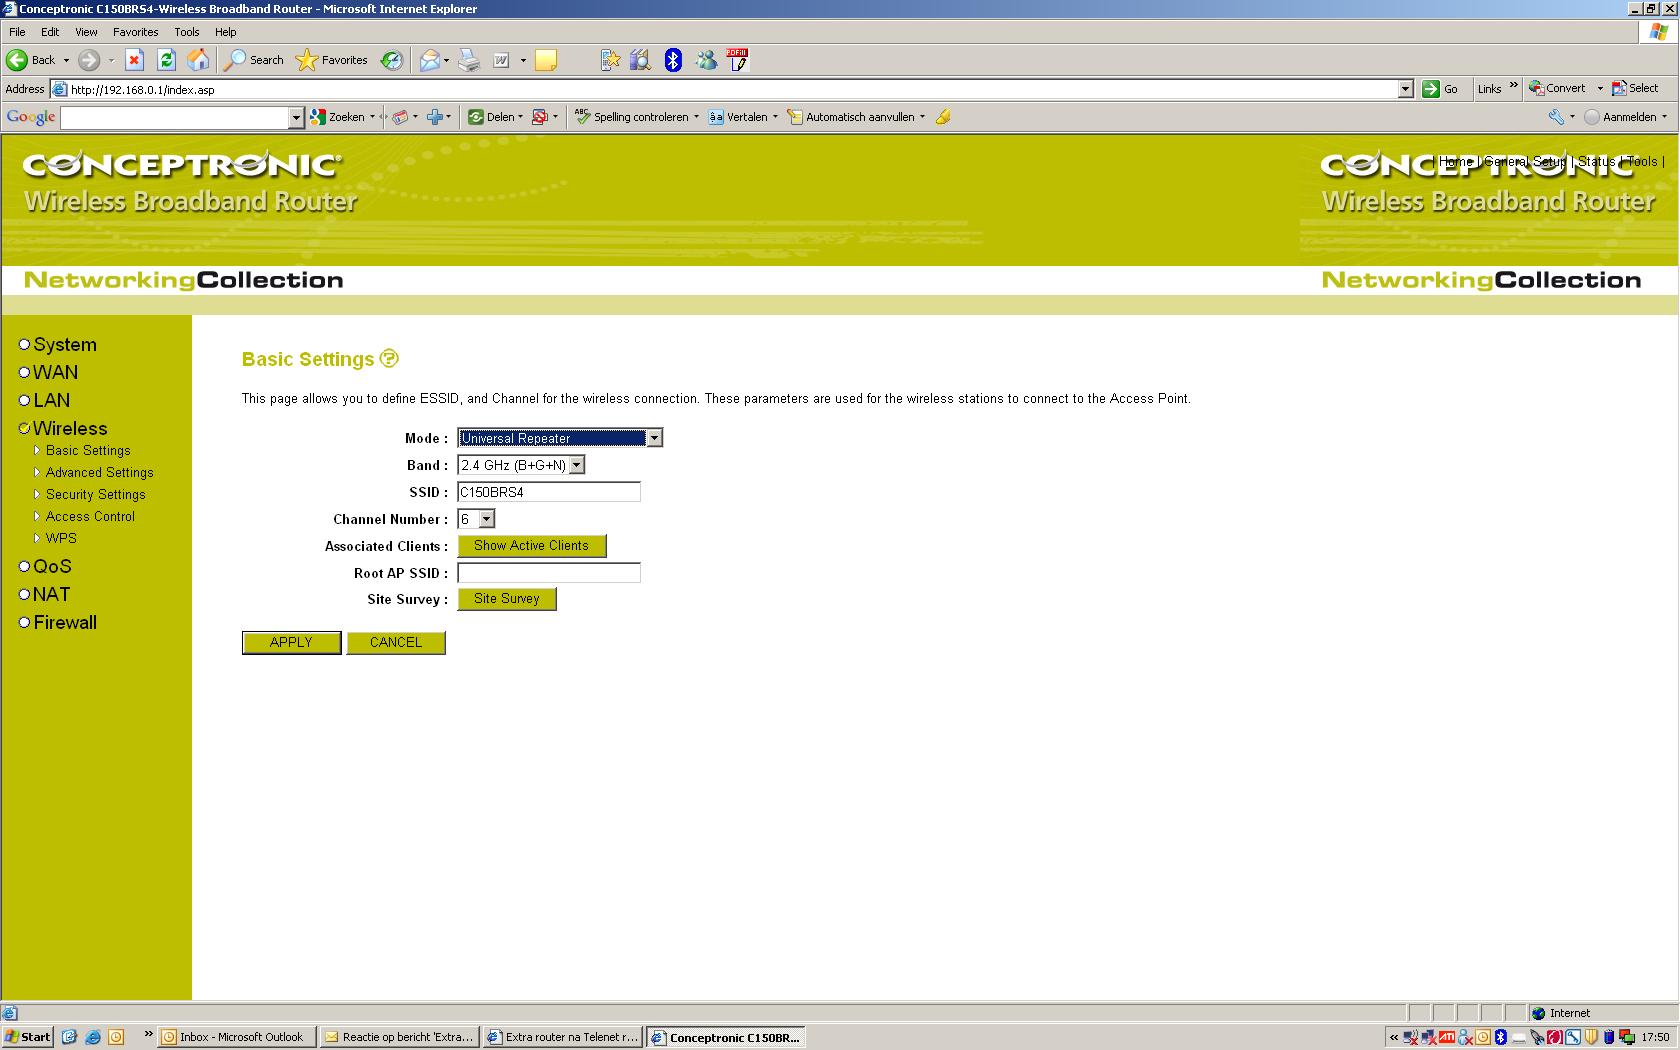Click the Messenger buddies toolbar icon
The image size is (1680, 1050).
tap(706, 60)
